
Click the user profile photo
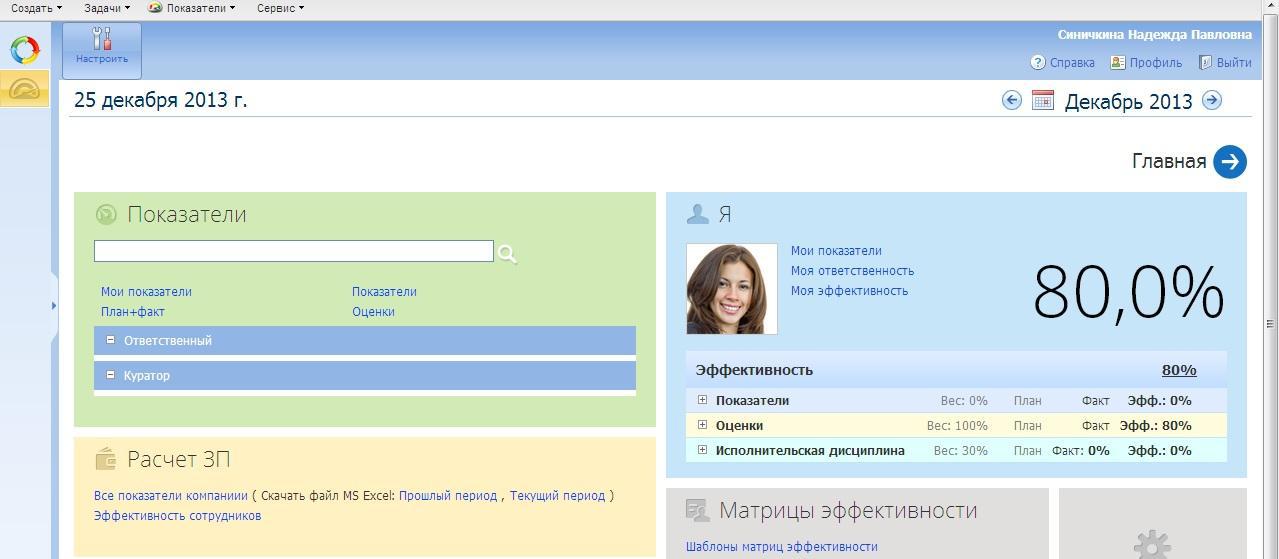[x=731, y=289]
